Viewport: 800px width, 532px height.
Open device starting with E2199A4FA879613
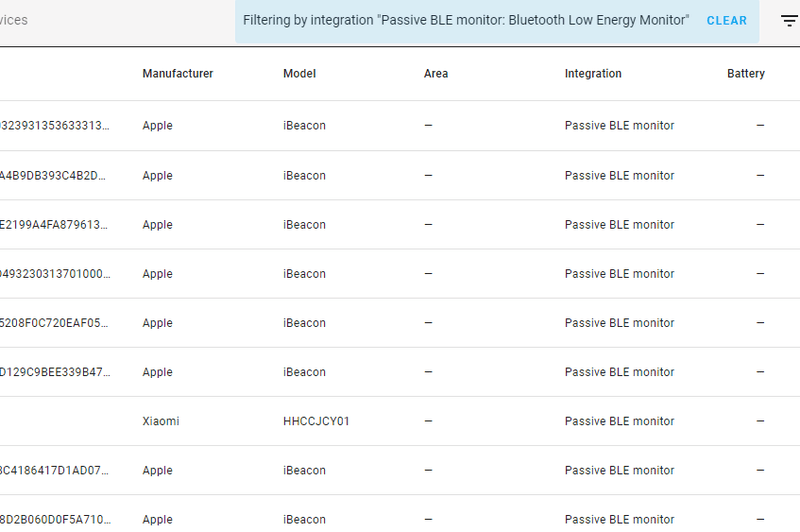coord(55,225)
